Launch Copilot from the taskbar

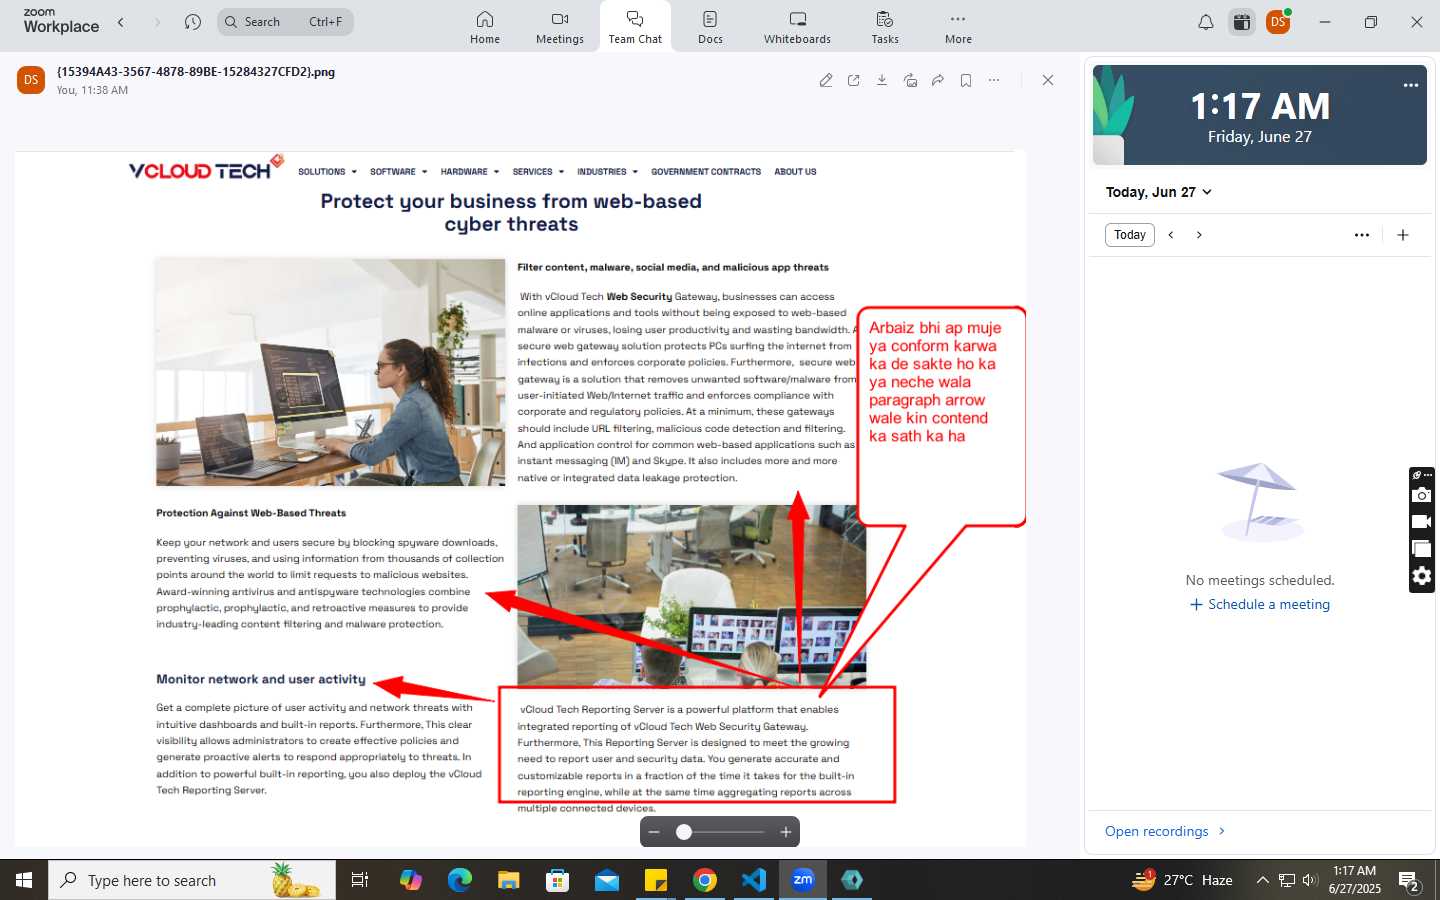pyautogui.click(x=411, y=880)
